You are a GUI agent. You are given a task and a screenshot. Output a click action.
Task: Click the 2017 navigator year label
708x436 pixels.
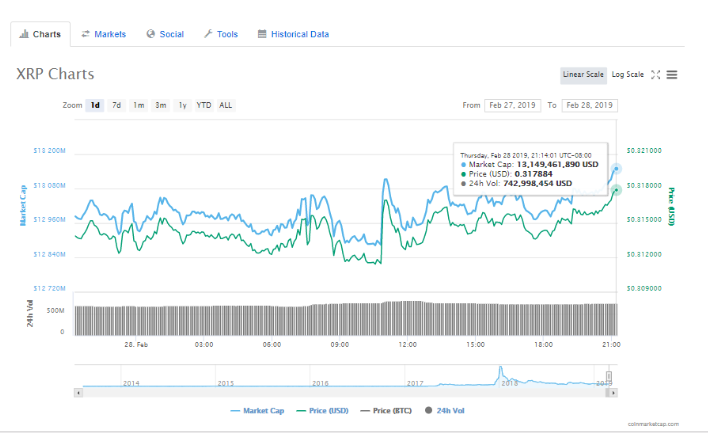pos(415,384)
